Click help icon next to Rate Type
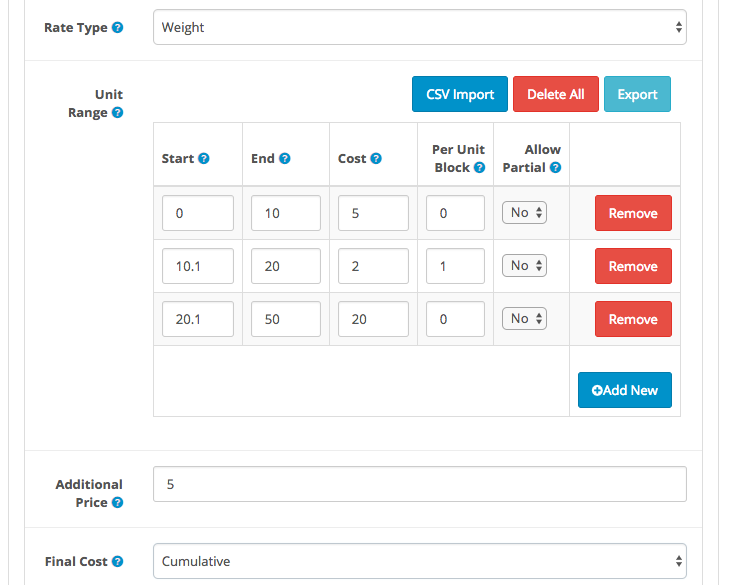 pyautogui.click(x=118, y=27)
